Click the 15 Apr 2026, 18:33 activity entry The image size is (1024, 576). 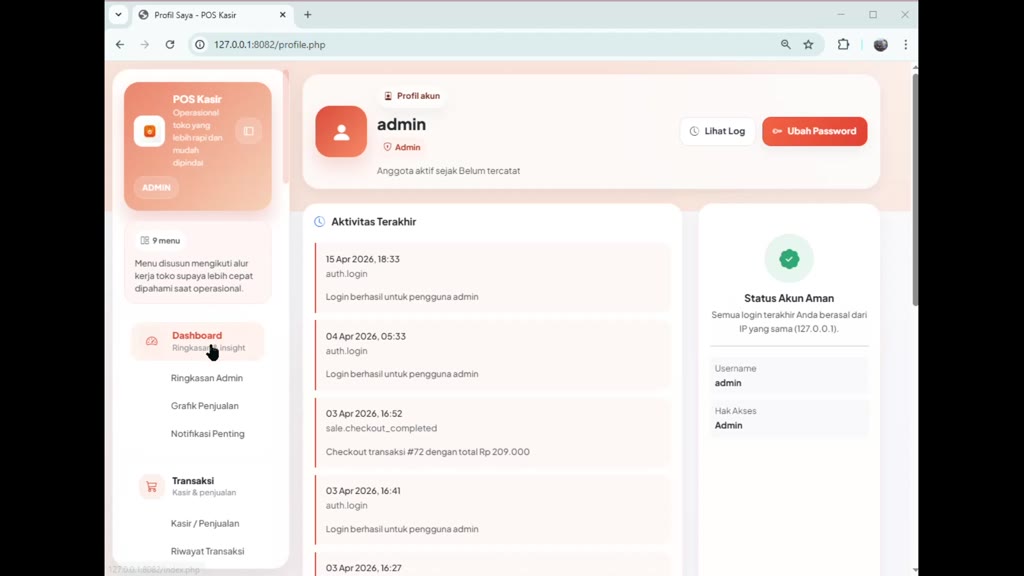click(492, 278)
